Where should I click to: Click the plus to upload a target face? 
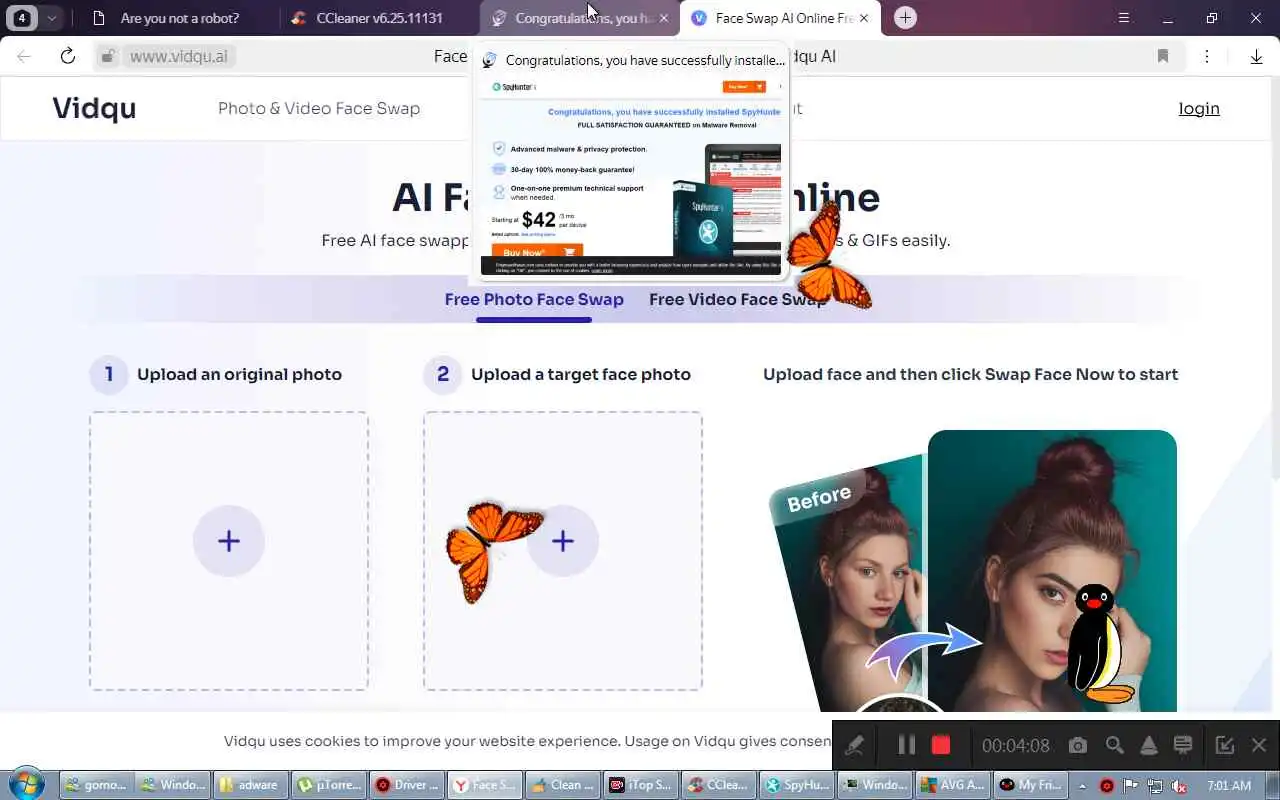tap(563, 541)
